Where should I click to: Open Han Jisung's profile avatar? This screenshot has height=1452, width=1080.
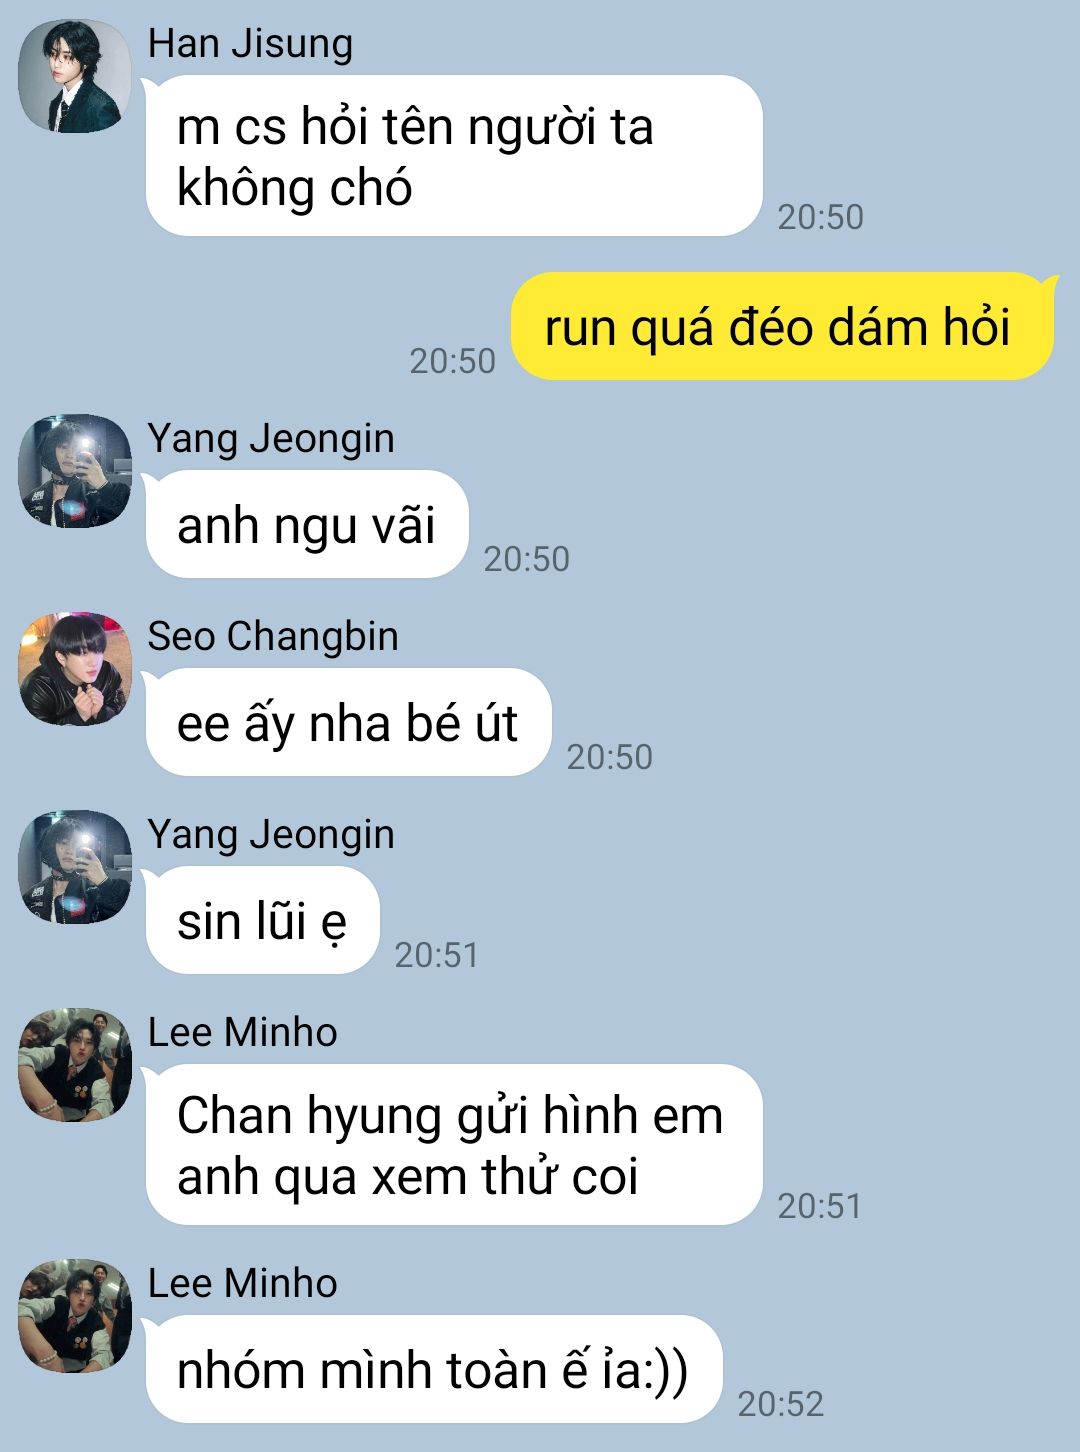75,76
